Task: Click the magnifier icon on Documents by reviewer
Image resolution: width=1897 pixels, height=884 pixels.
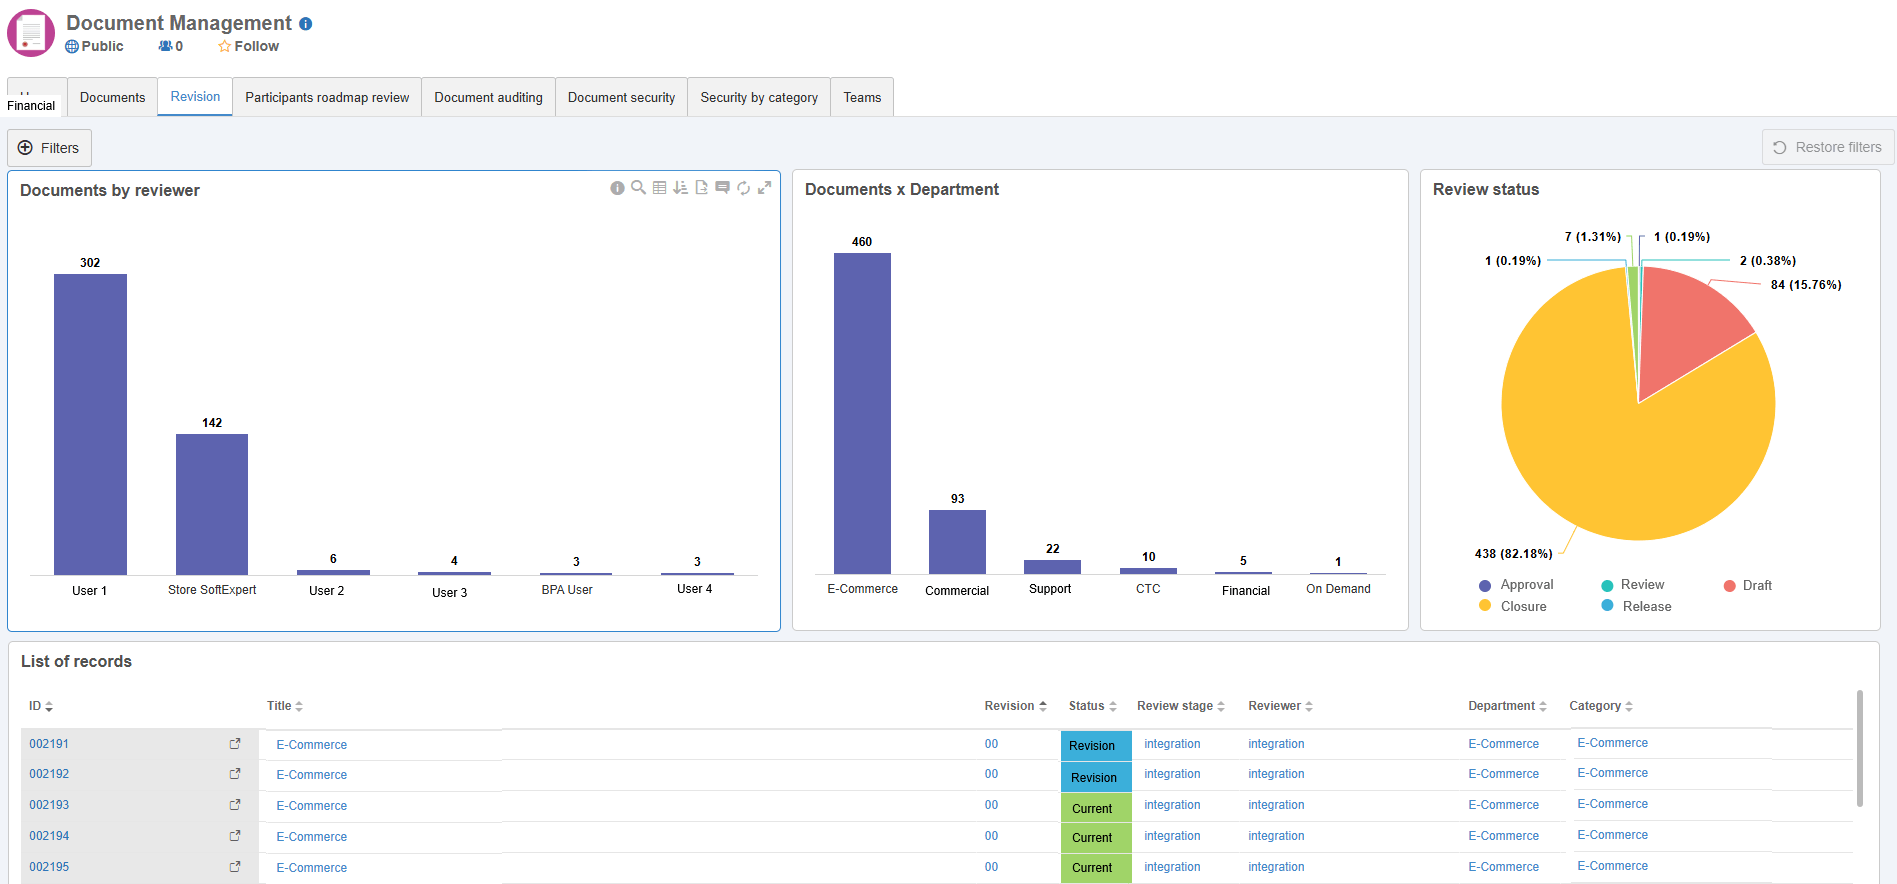Action: [x=638, y=187]
